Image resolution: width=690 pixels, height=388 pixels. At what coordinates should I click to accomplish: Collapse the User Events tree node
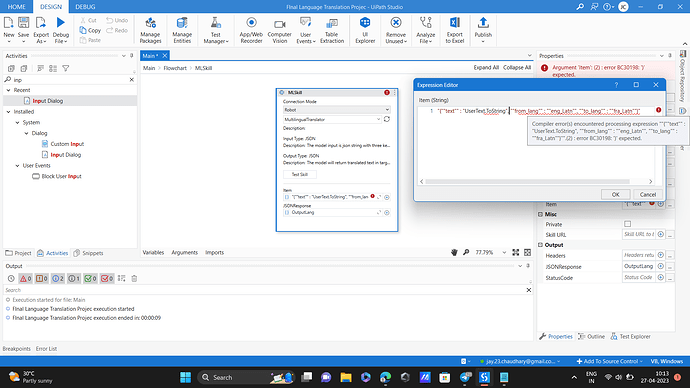point(17,165)
